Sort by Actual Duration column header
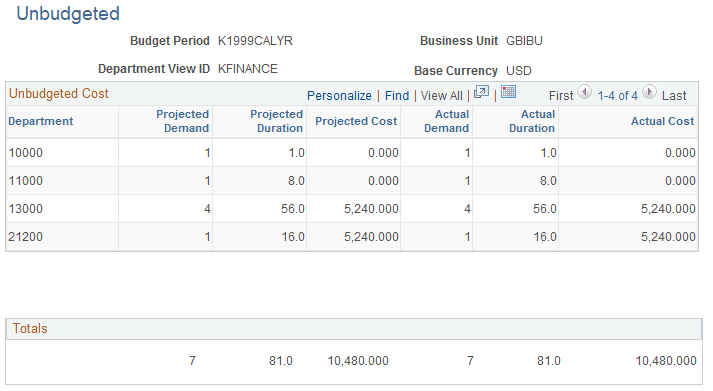The image size is (713, 391). (532, 121)
